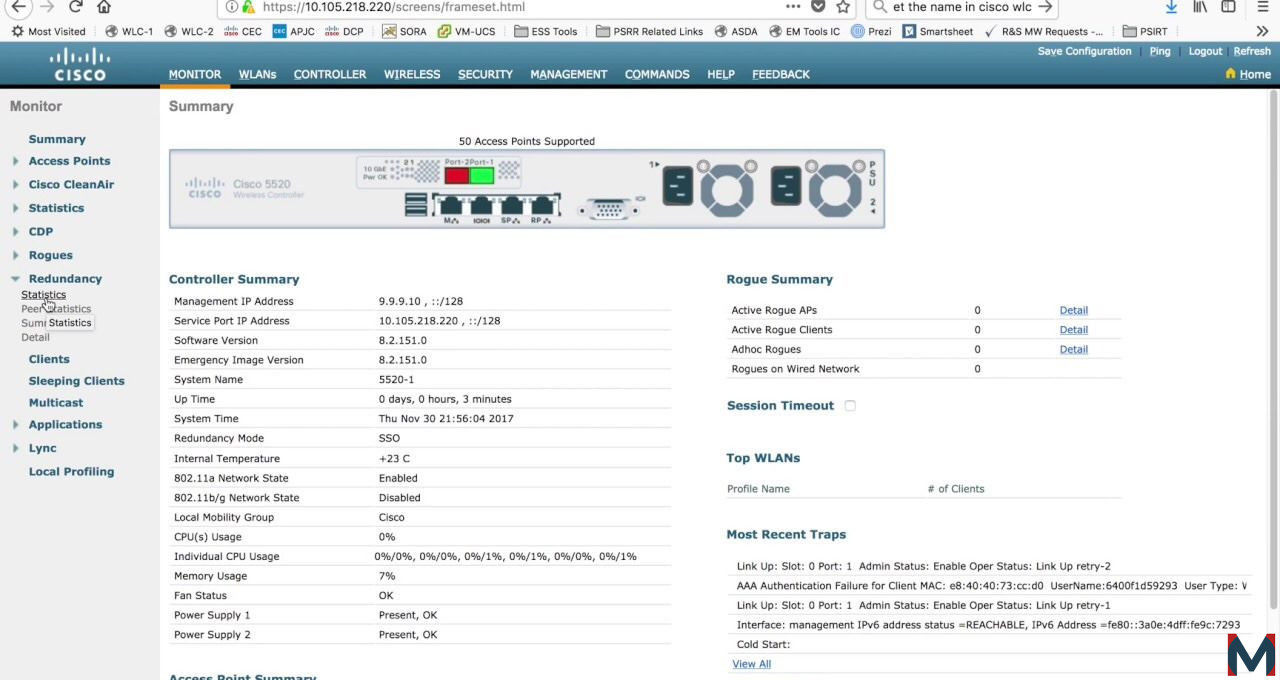The image size is (1280, 680).
Task: Open the Prezi bookmark
Action: (x=871, y=31)
